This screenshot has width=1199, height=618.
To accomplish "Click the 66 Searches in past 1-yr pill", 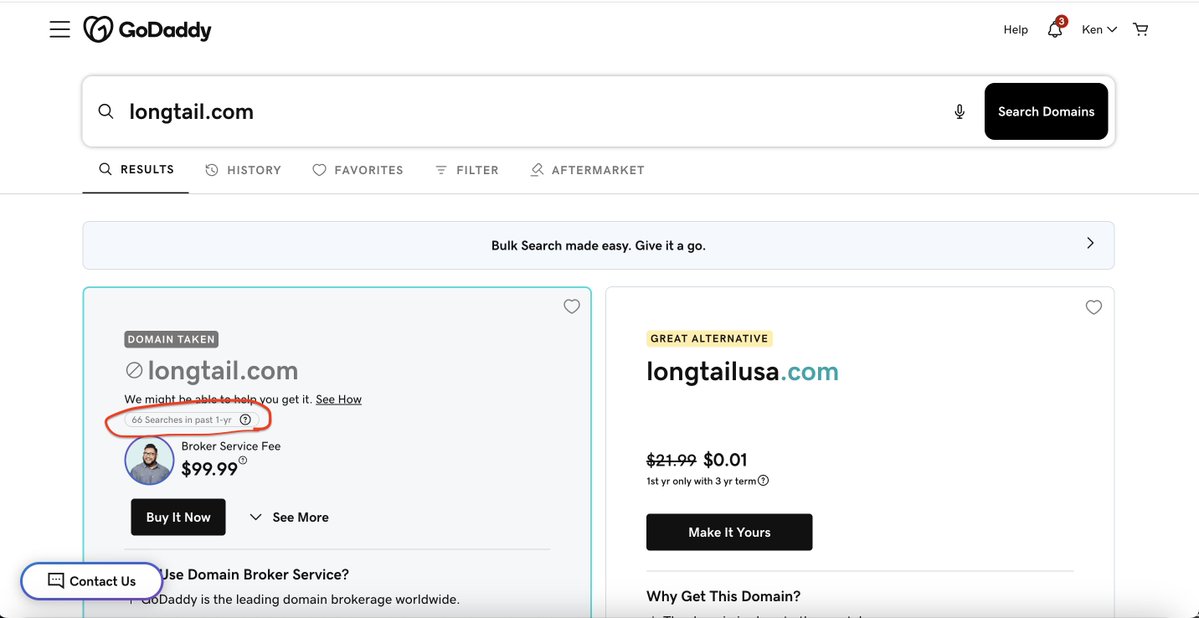I will 191,420.
